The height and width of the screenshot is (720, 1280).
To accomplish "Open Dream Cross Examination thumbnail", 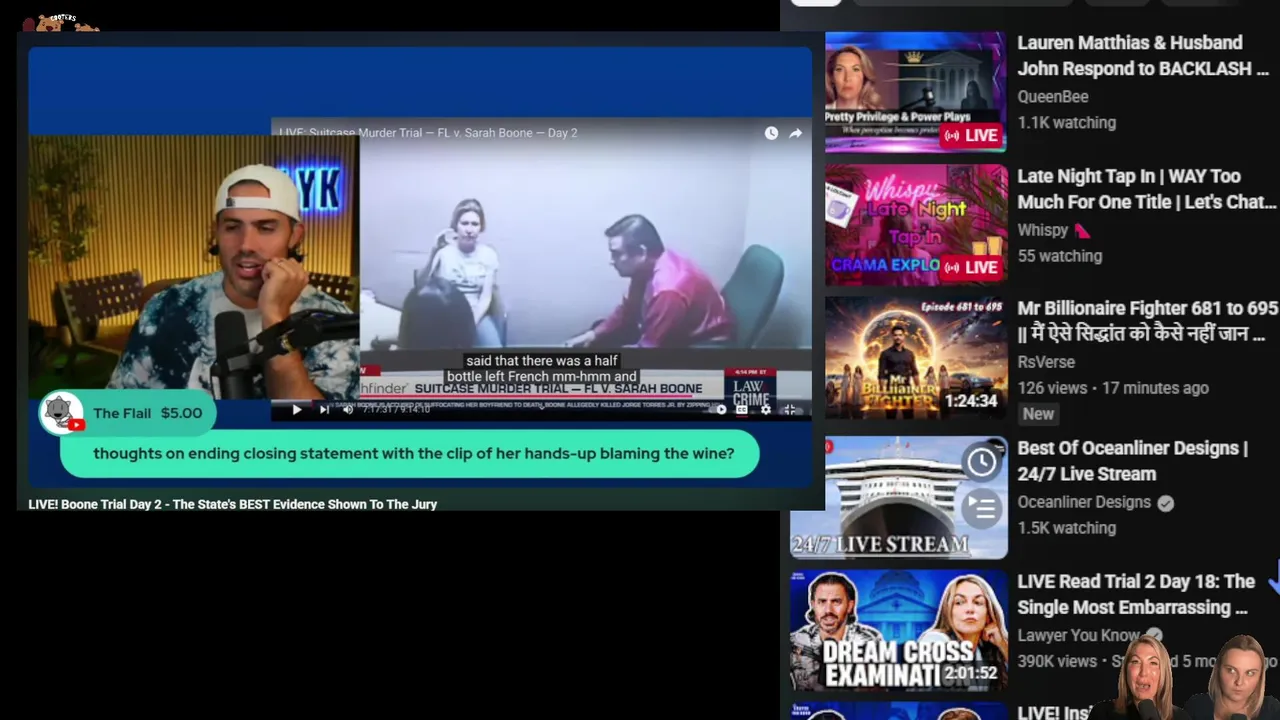I will coord(898,631).
